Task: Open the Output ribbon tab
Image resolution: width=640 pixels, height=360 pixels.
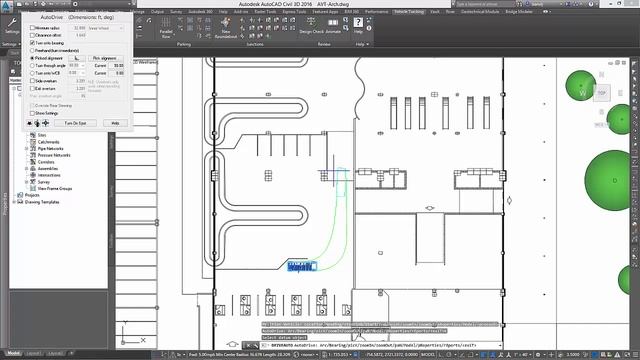Action: click(157, 12)
